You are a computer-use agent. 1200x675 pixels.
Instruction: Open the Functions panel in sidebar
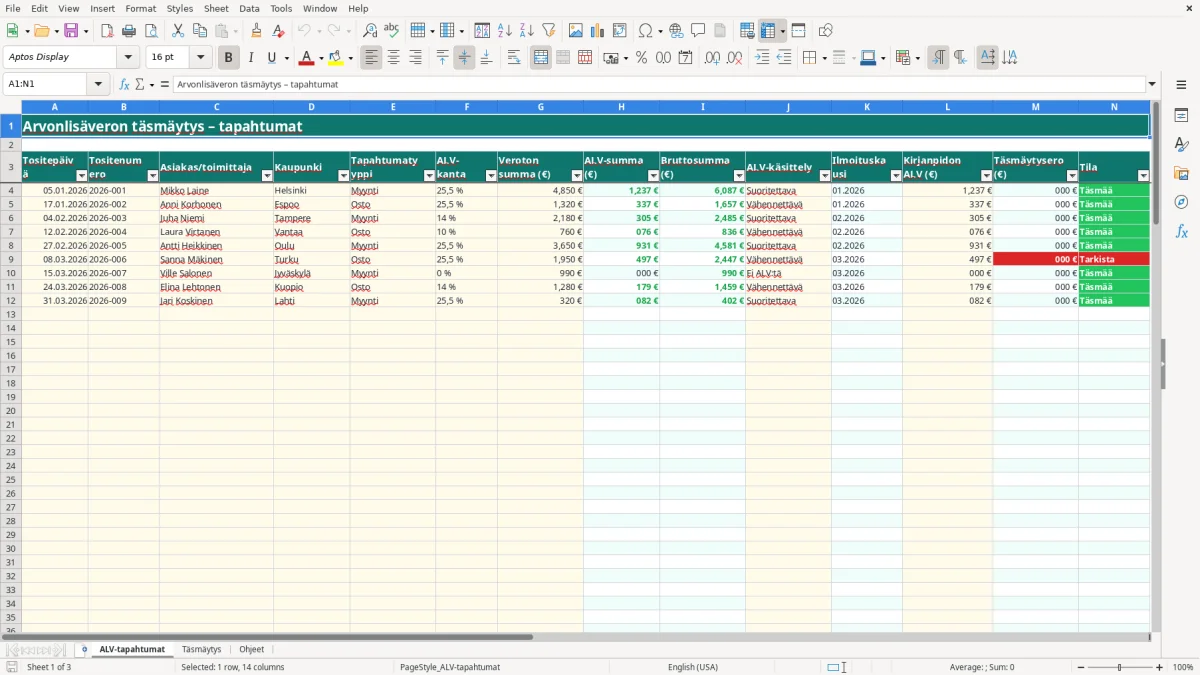[x=1181, y=231]
